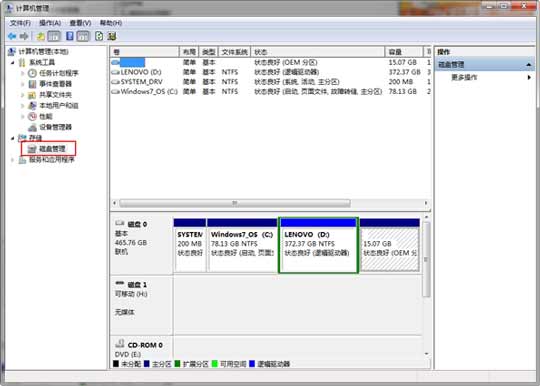Click the horizontal scrollbar right arrow

coord(426,203)
